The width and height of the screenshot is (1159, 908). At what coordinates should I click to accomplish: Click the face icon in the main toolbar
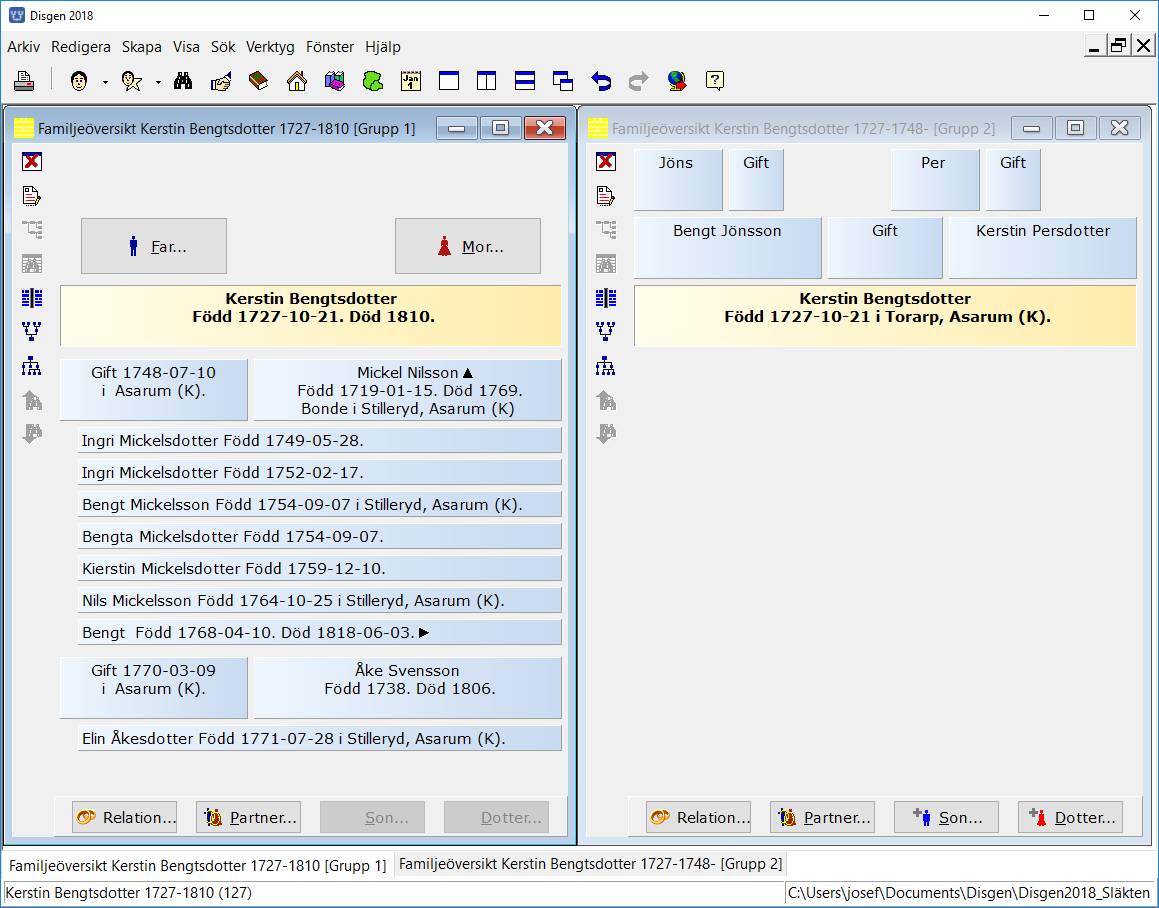point(79,81)
